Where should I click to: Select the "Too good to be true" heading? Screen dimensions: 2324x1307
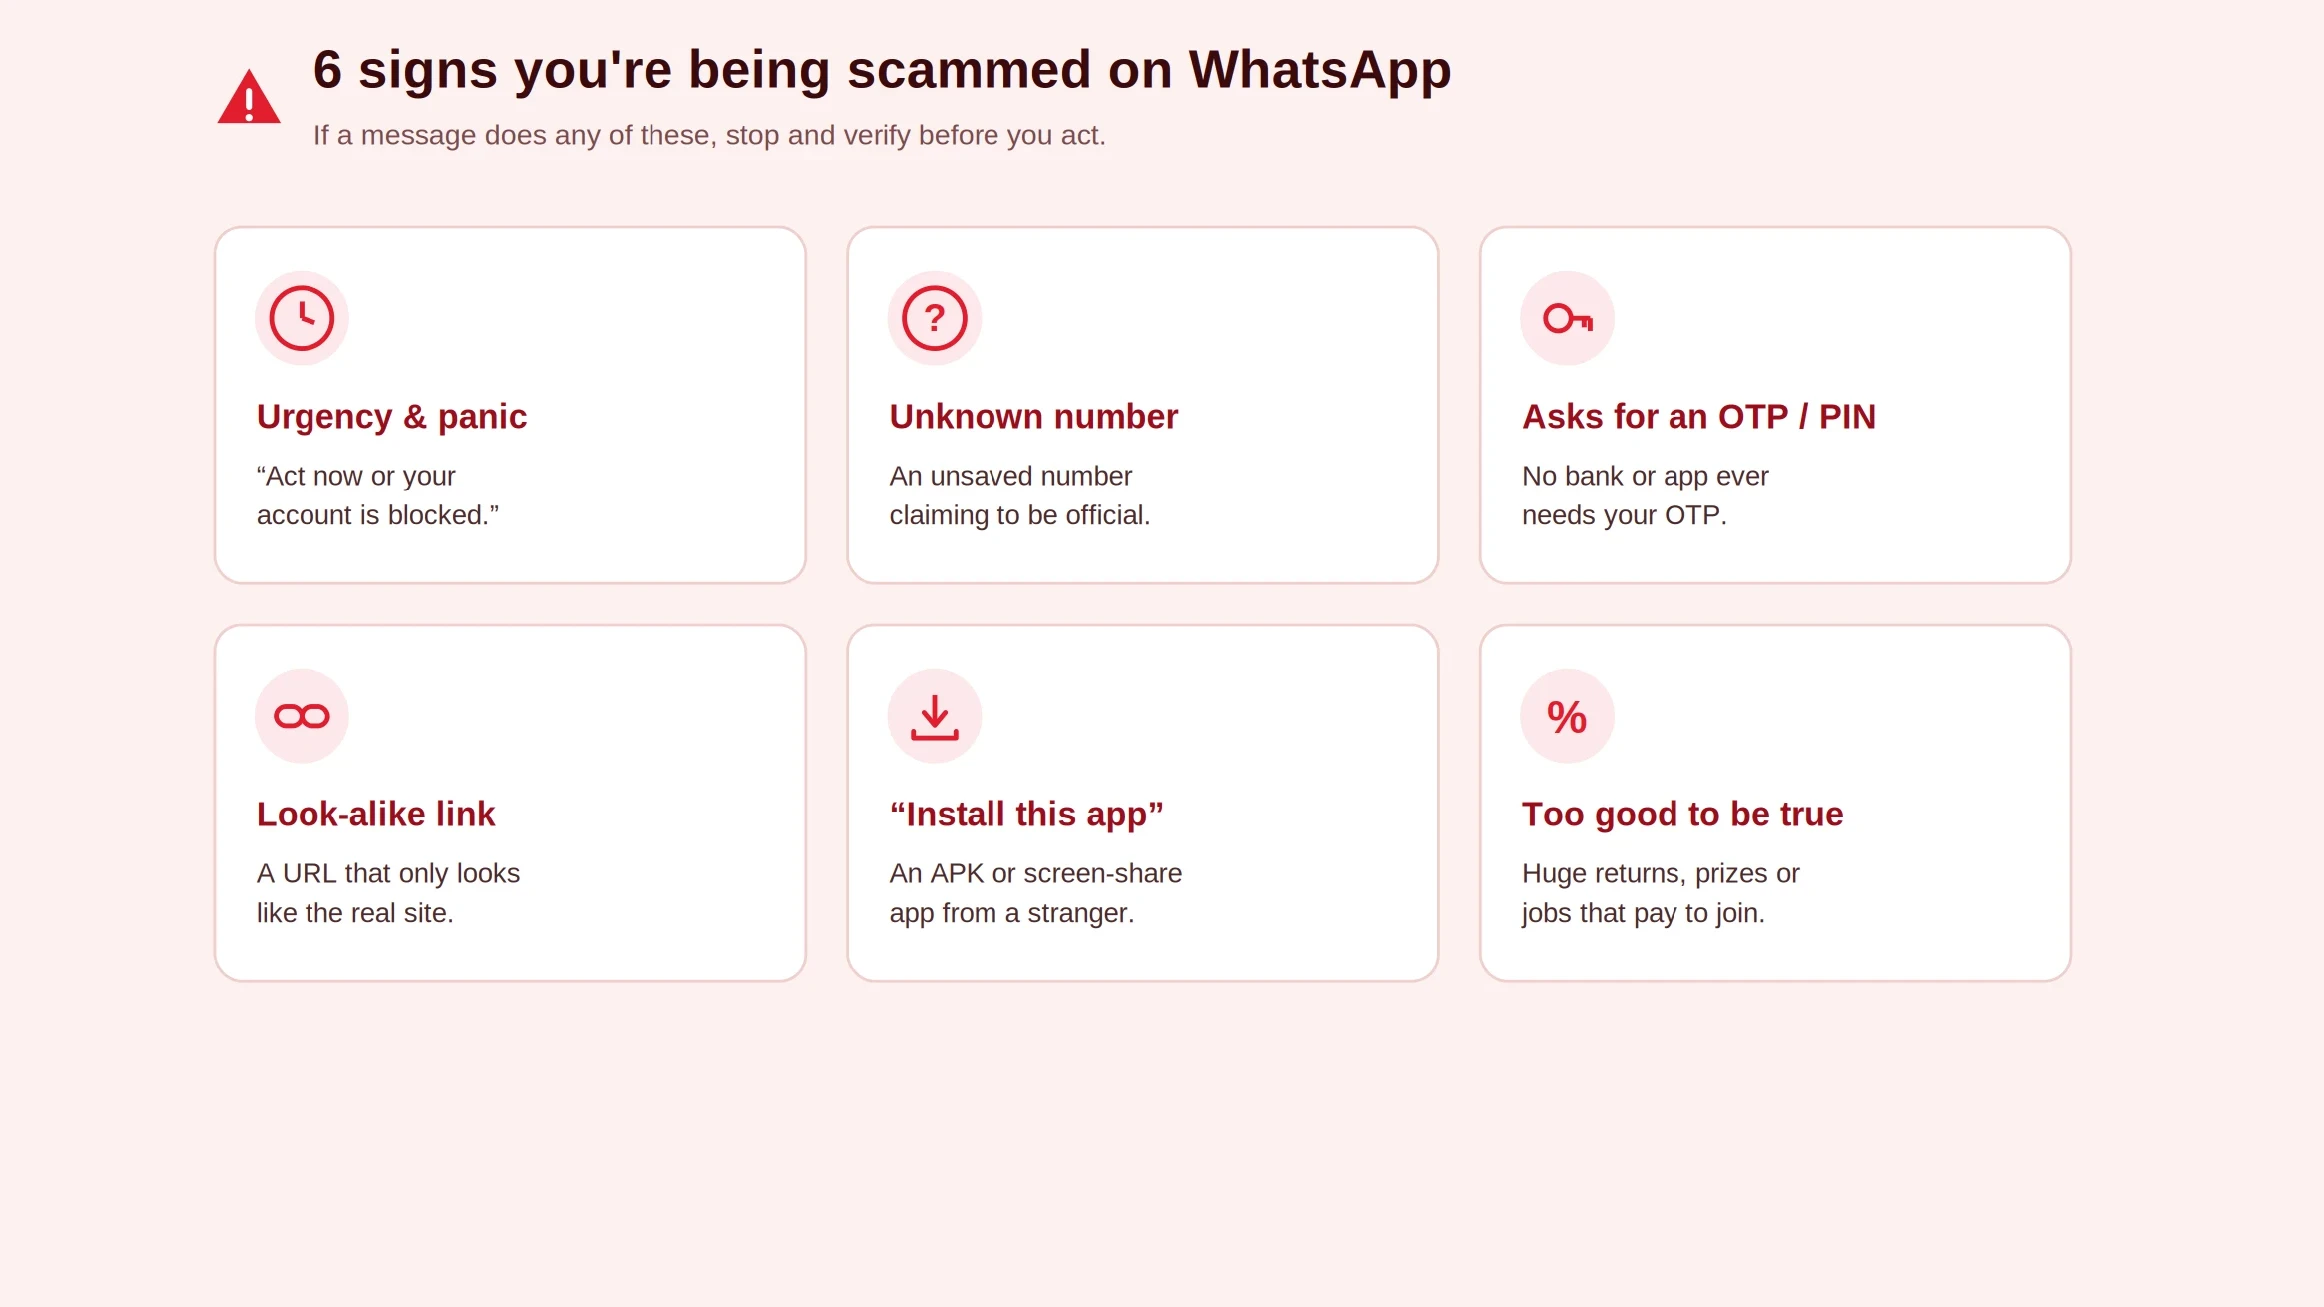pyautogui.click(x=1683, y=813)
